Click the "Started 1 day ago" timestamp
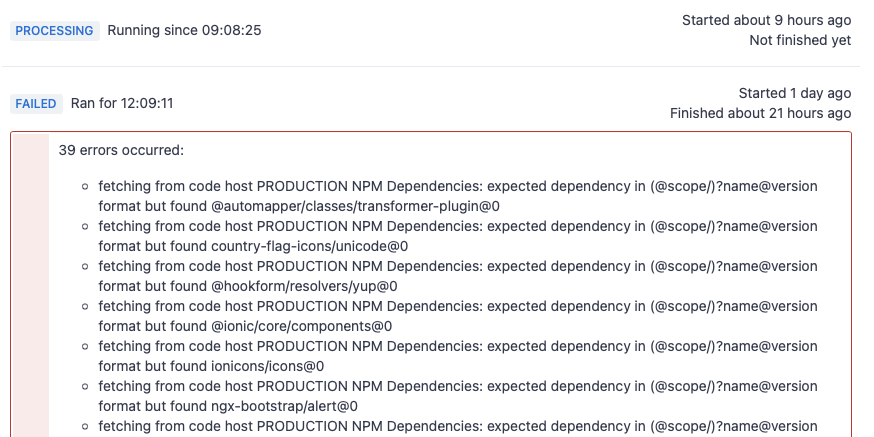Image resolution: width=874 pixels, height=437 pixels. point(795,93)
